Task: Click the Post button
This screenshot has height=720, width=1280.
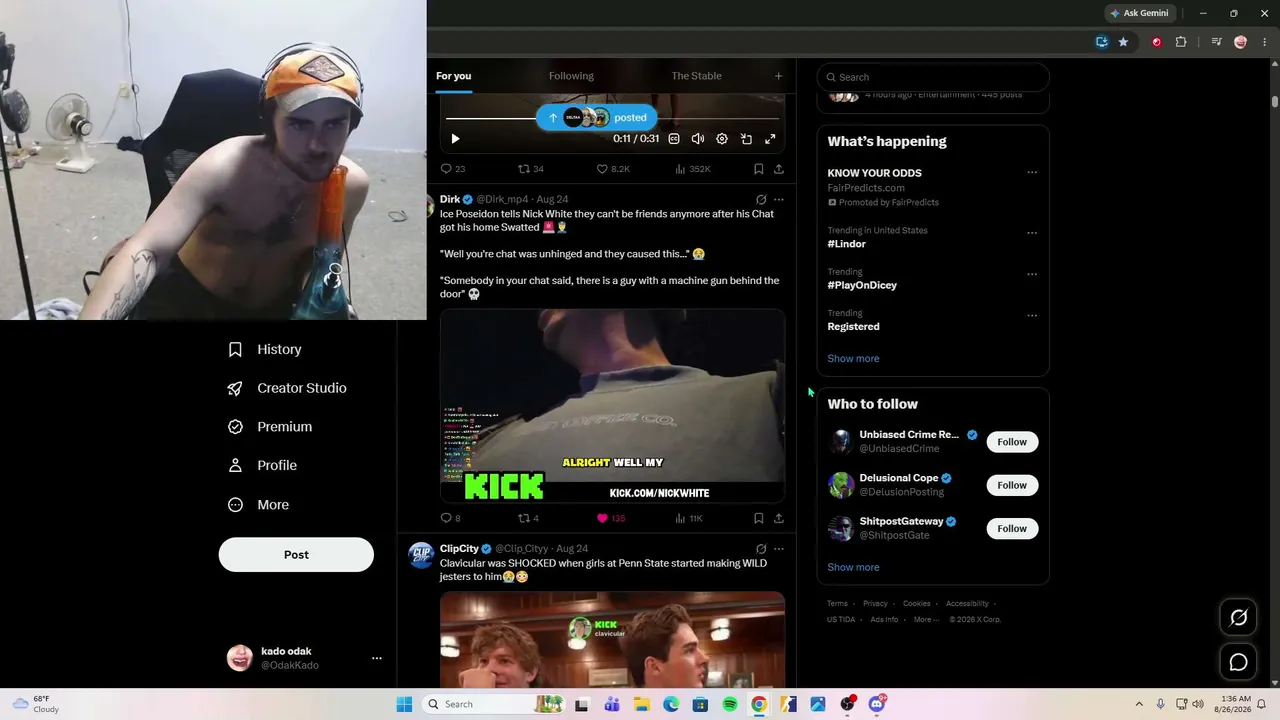Action: click(x=296, y=555)
